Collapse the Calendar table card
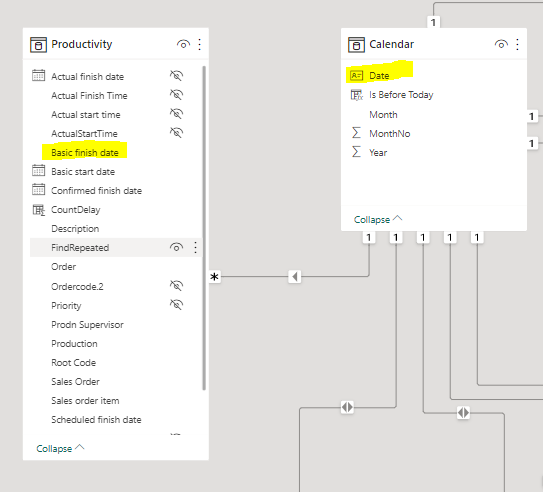Viewport: 543px width, 492px height. [378, 219]
